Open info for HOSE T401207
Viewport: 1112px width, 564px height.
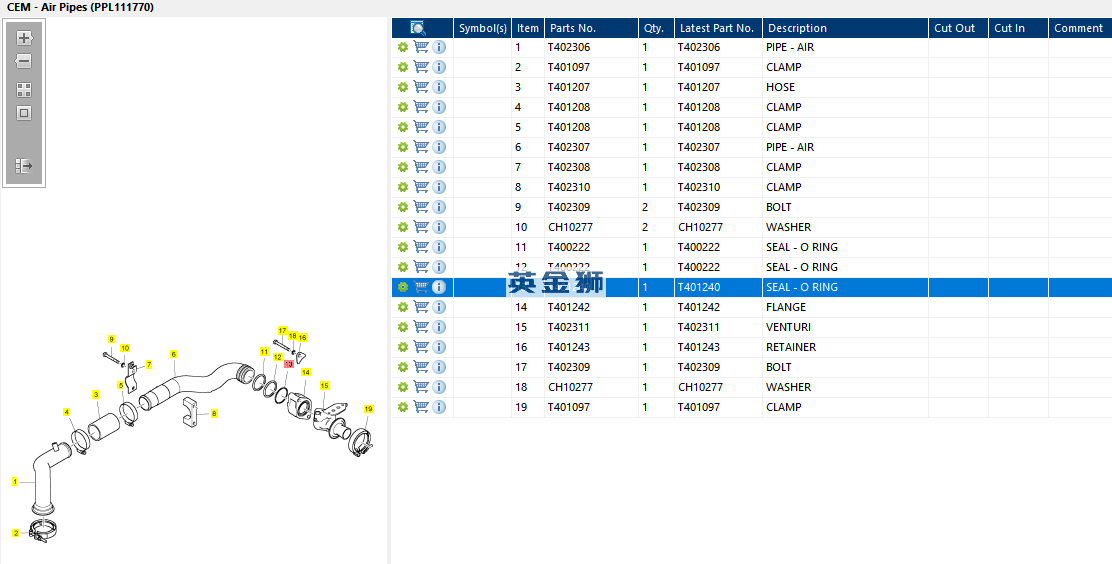[439, 87]
